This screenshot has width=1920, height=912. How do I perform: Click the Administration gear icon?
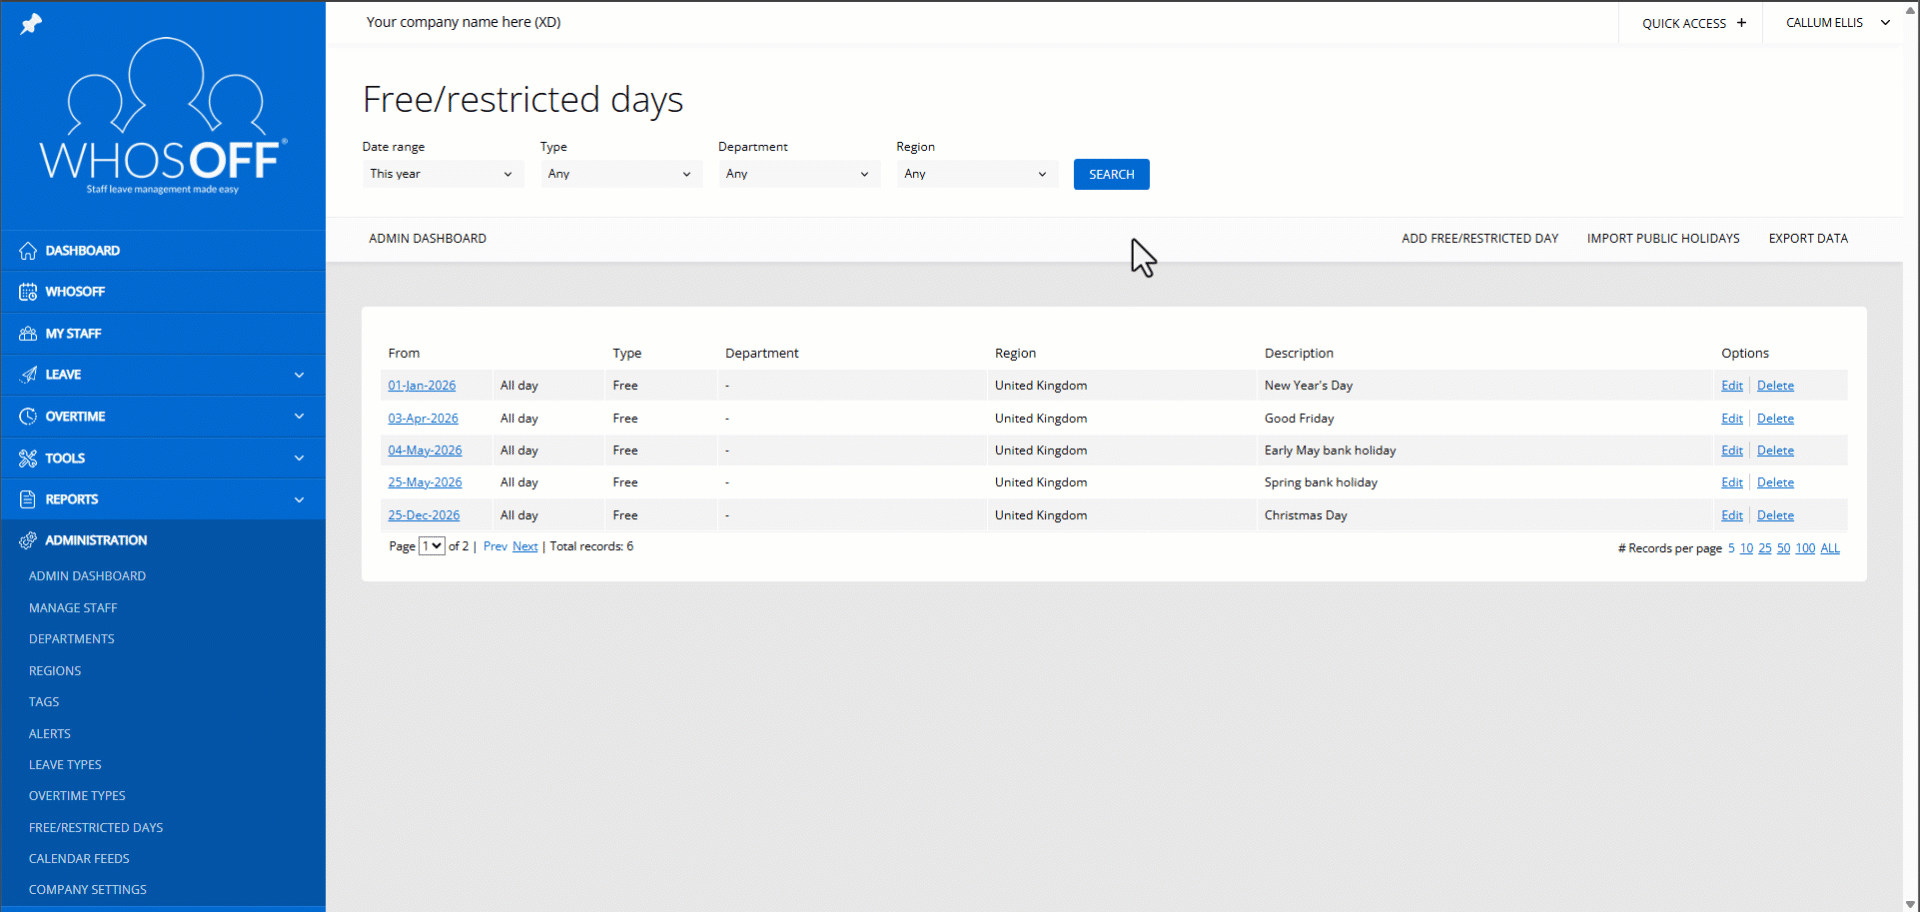[x=28, y=541]
